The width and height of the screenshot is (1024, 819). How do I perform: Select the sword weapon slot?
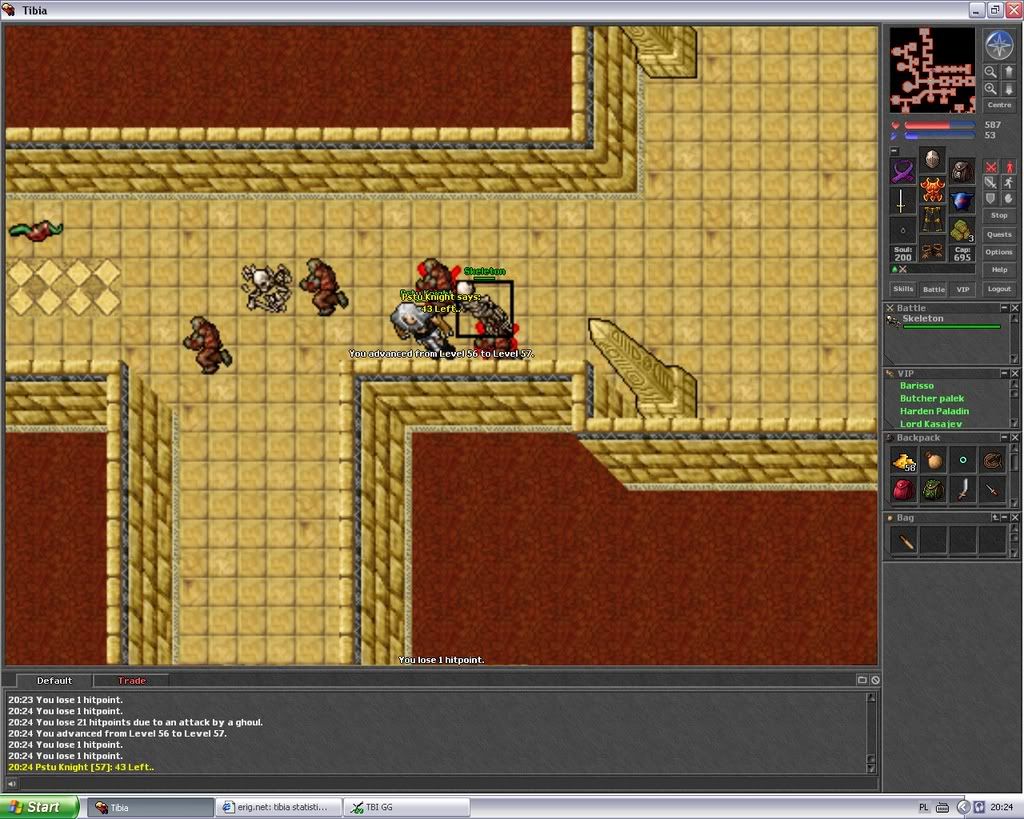pos(903,201)
